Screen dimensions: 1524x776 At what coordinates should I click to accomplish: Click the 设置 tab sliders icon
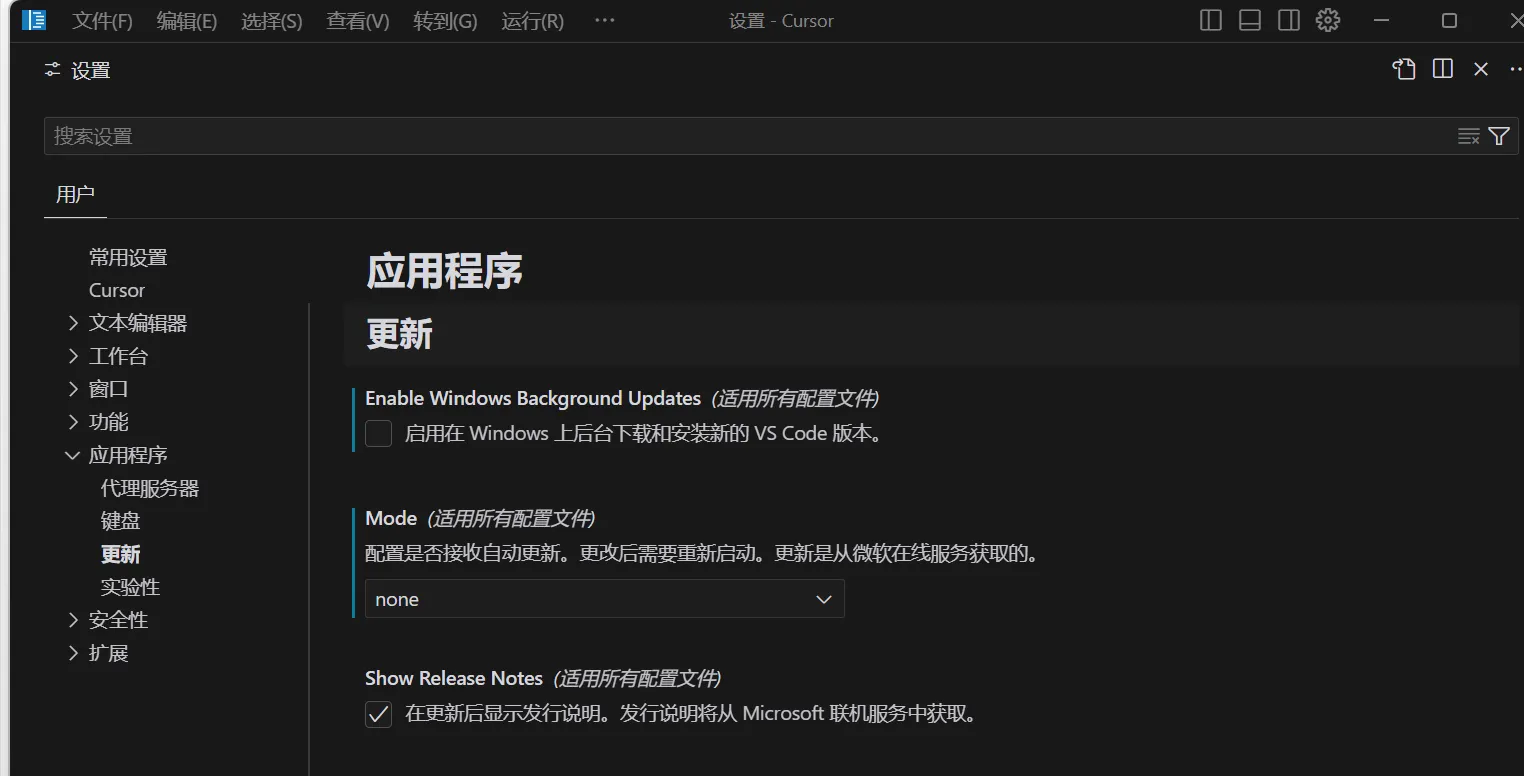(x=53, y=70)
